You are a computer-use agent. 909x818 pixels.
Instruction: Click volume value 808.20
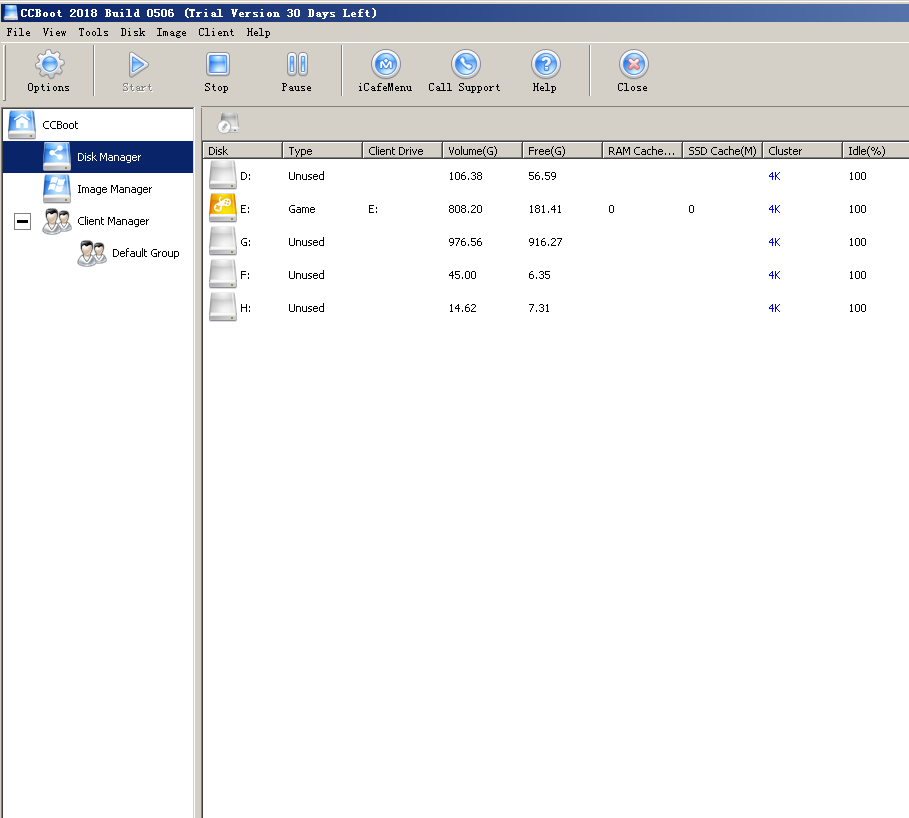[465, 209]
